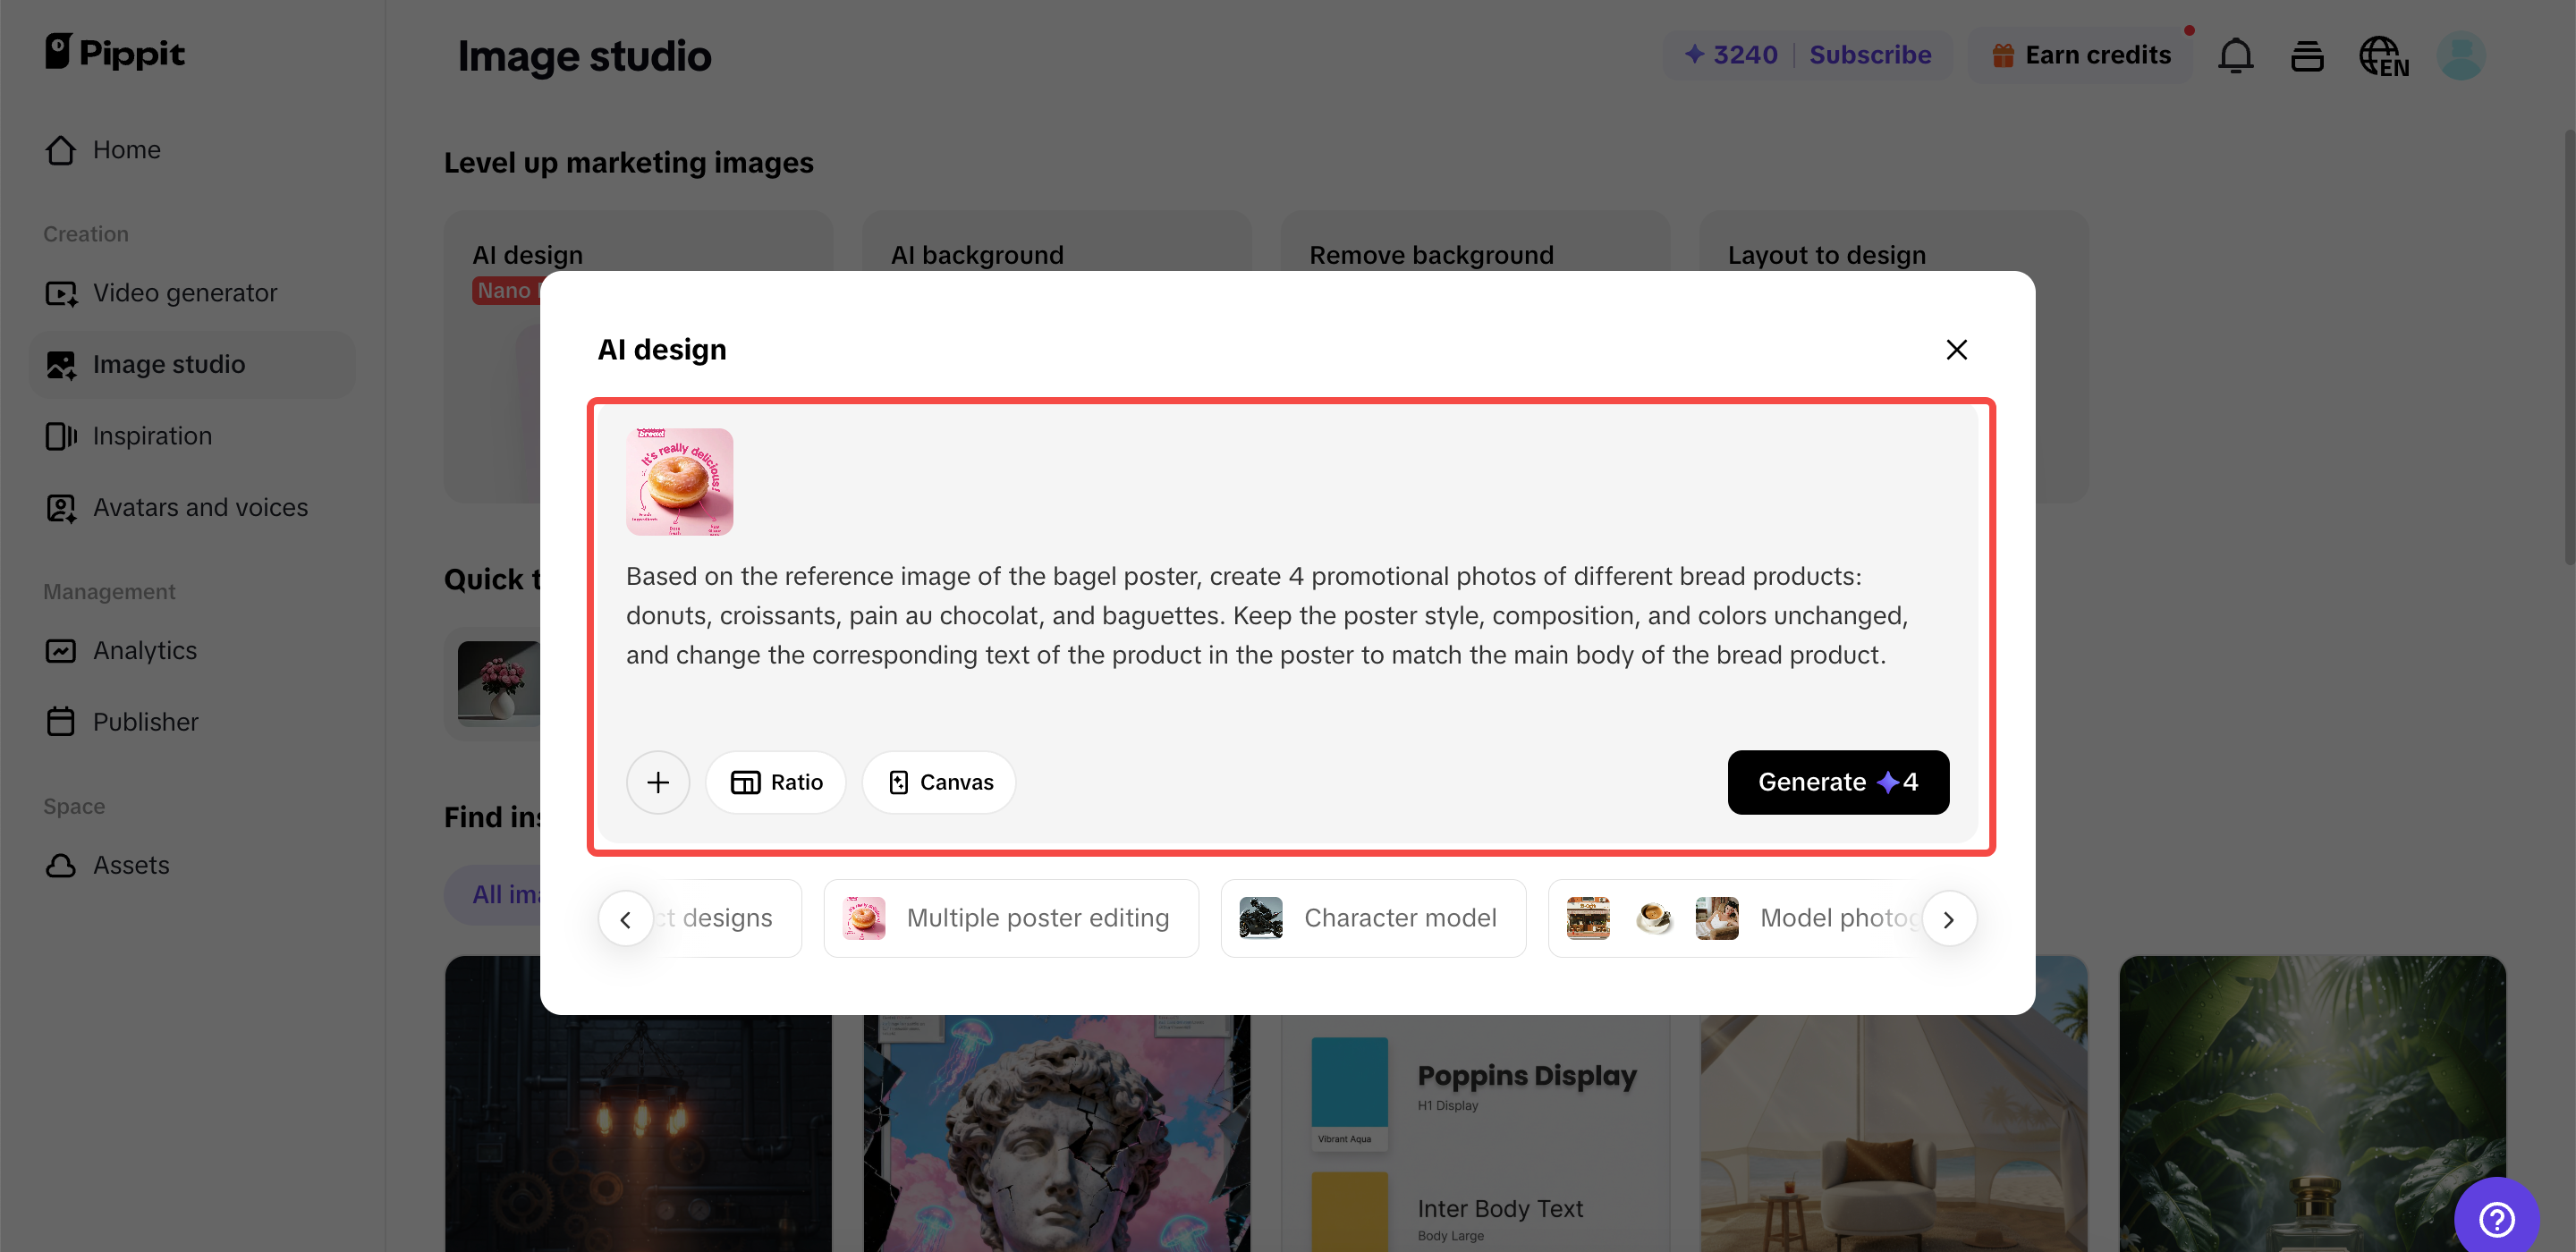Screen dimensions: 2576x1252
Task: Click the Subscribe link
Action: coord(1870,55)
